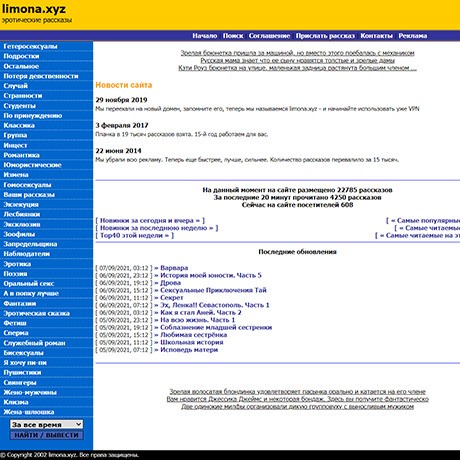The height and width of the screenshot is (460, 460).
Task: Select Прислать рассказ in the navigation bar
Action: 325,36
